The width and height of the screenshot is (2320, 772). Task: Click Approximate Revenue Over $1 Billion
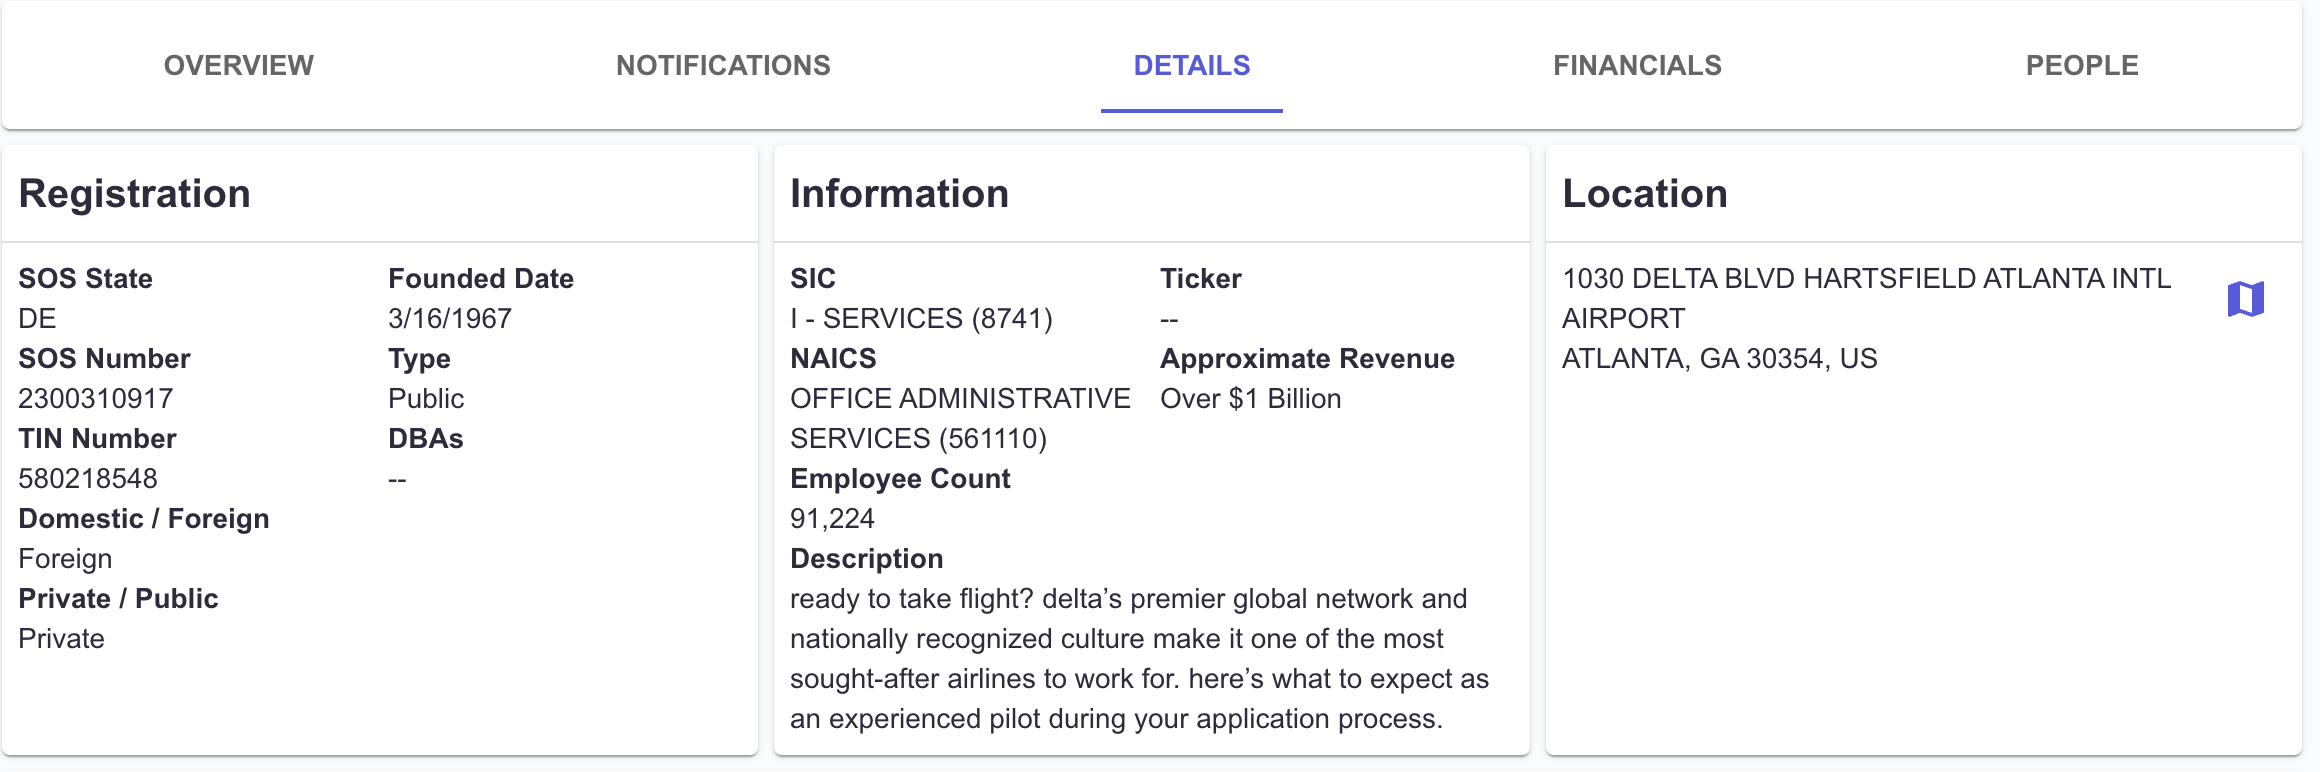(1251, 399)
